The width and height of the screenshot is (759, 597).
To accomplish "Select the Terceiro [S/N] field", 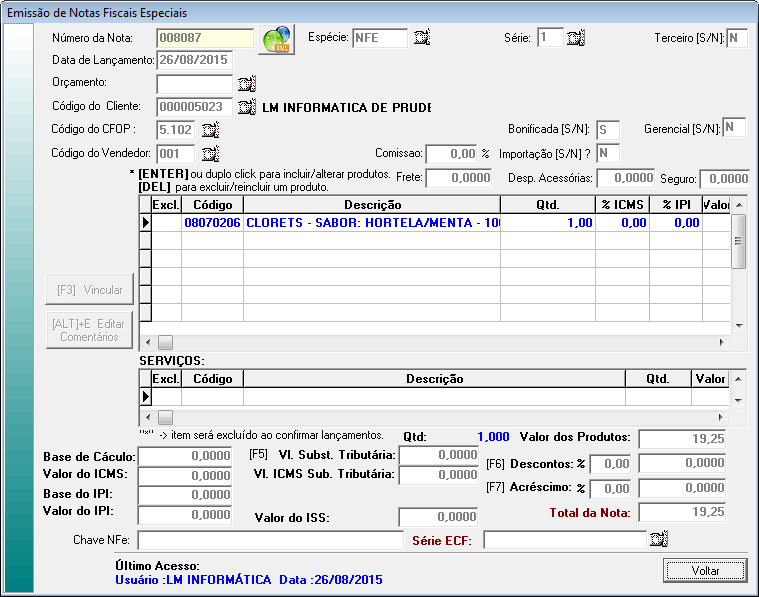I will click(736, 38).
